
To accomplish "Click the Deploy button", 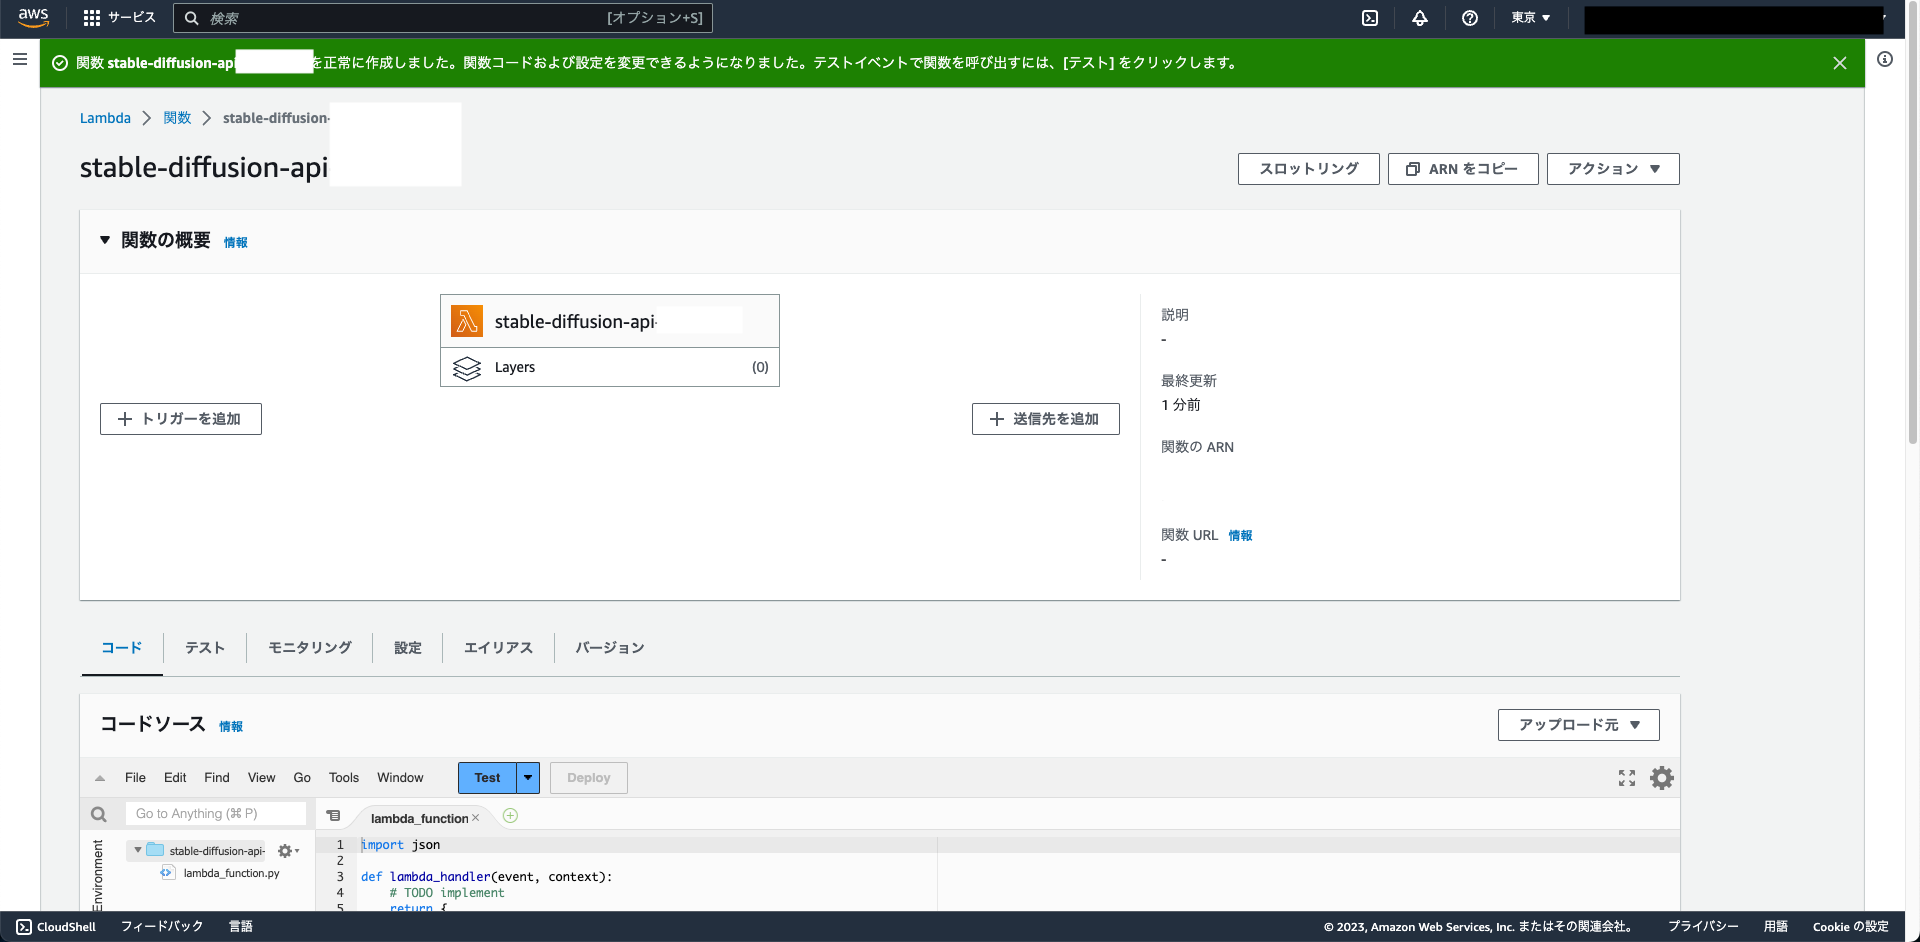I will [x=589, y=778].
